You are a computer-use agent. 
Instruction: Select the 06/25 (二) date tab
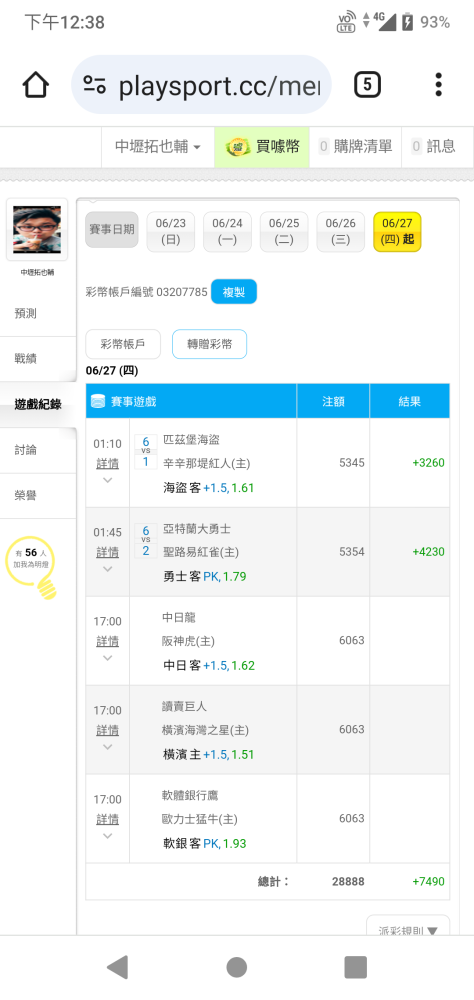pos(284,232)
